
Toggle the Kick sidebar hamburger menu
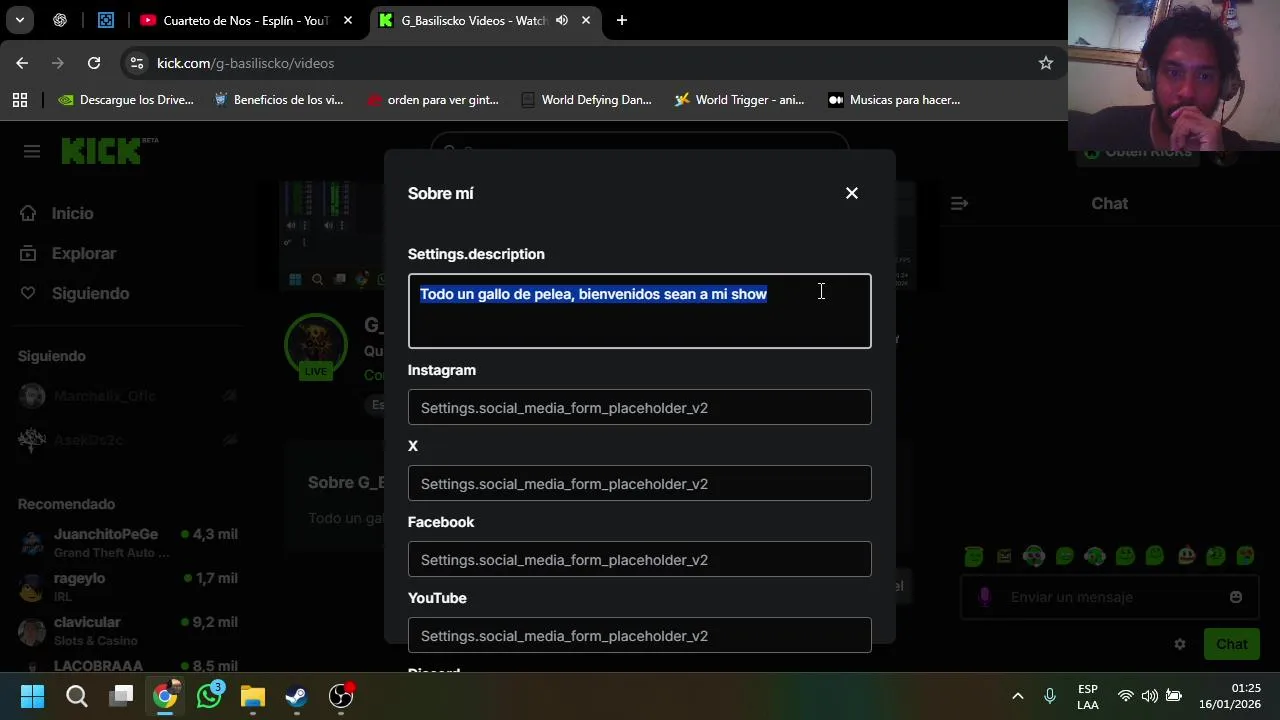coord(32,151)
